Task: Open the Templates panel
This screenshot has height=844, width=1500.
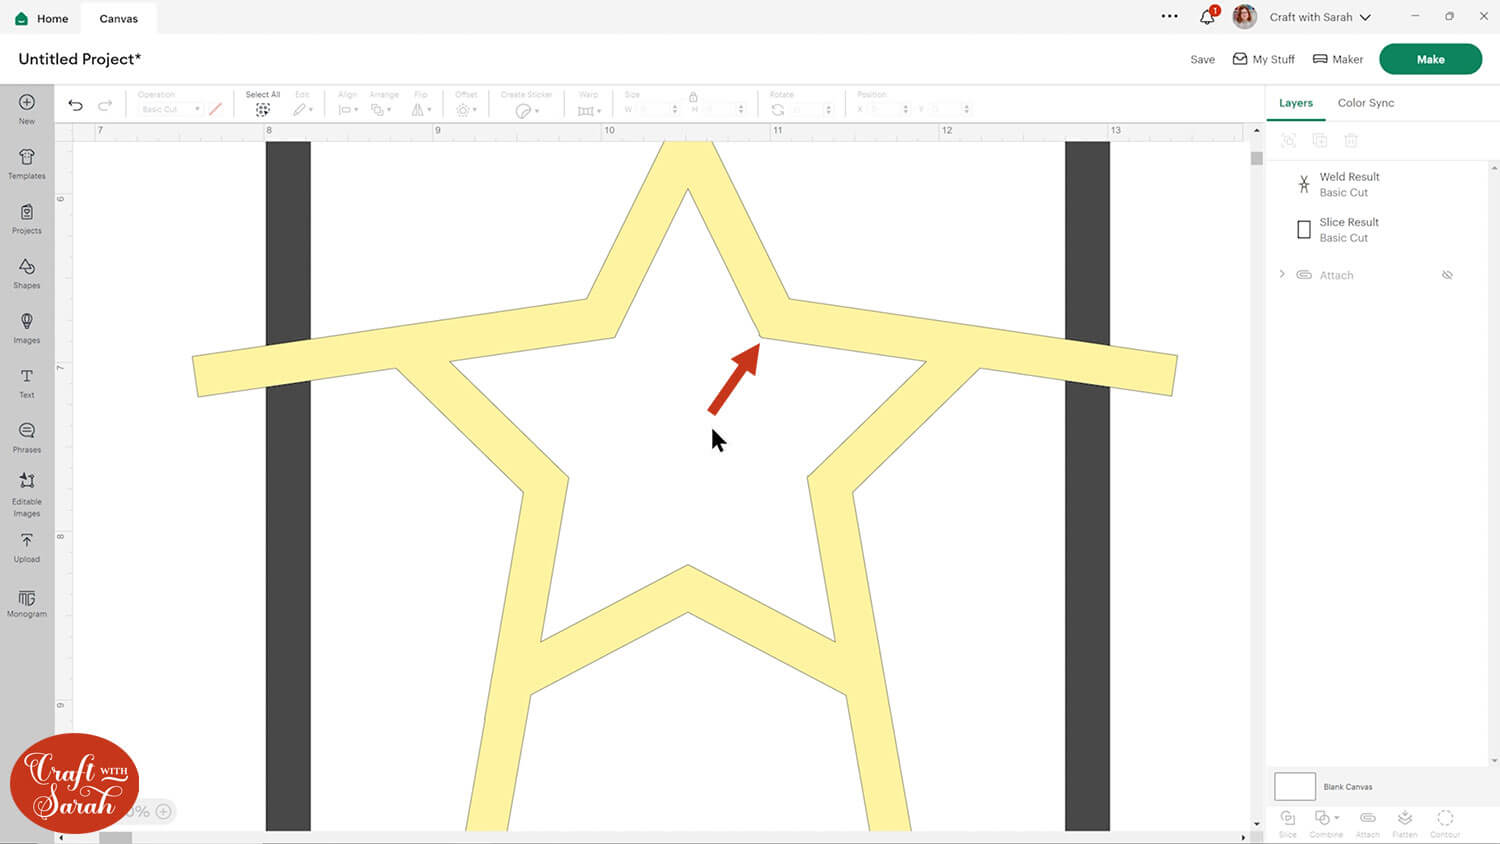Action: click(27, 163)
